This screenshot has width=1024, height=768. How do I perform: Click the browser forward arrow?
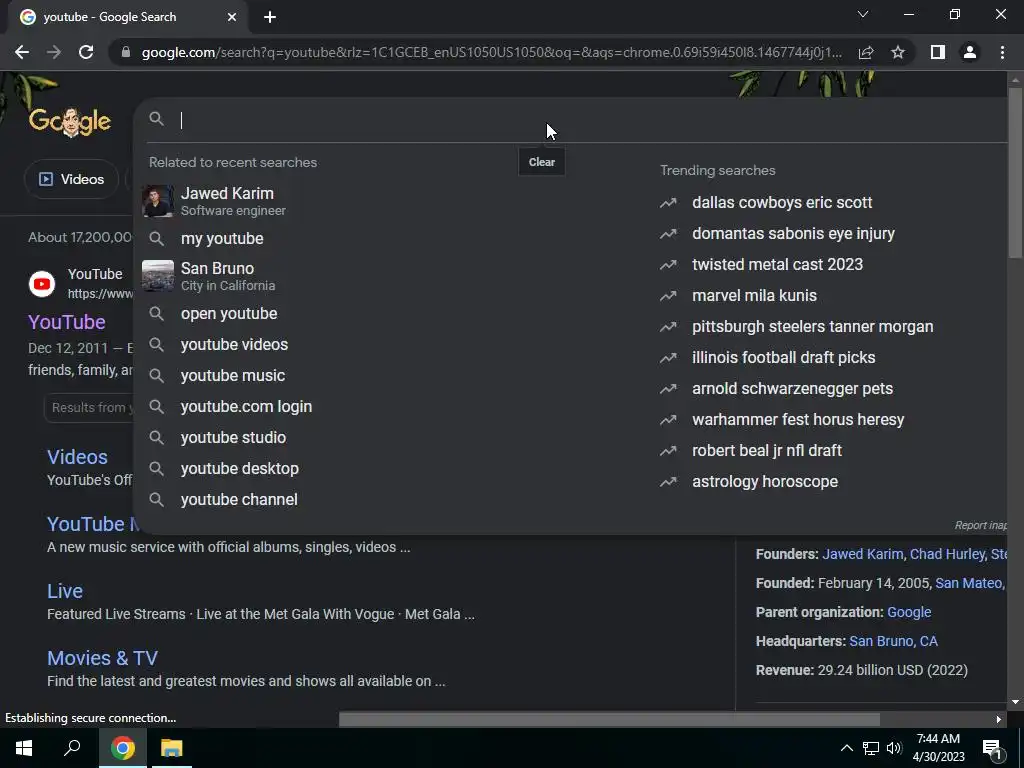[x=54, y=52]
